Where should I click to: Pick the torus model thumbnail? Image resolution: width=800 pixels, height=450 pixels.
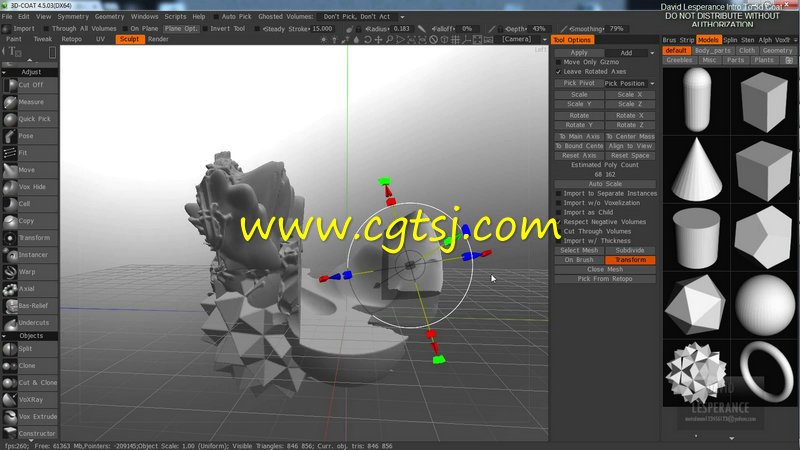pyautogui.click(x=764, y=372)
